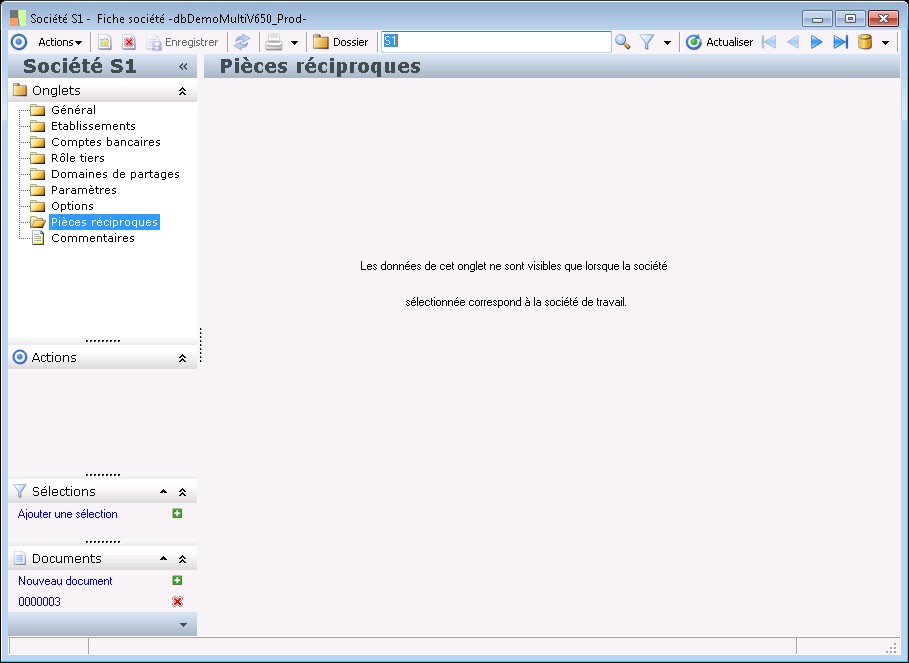
Task: Go to the last record
Action: tap(841, 42)
